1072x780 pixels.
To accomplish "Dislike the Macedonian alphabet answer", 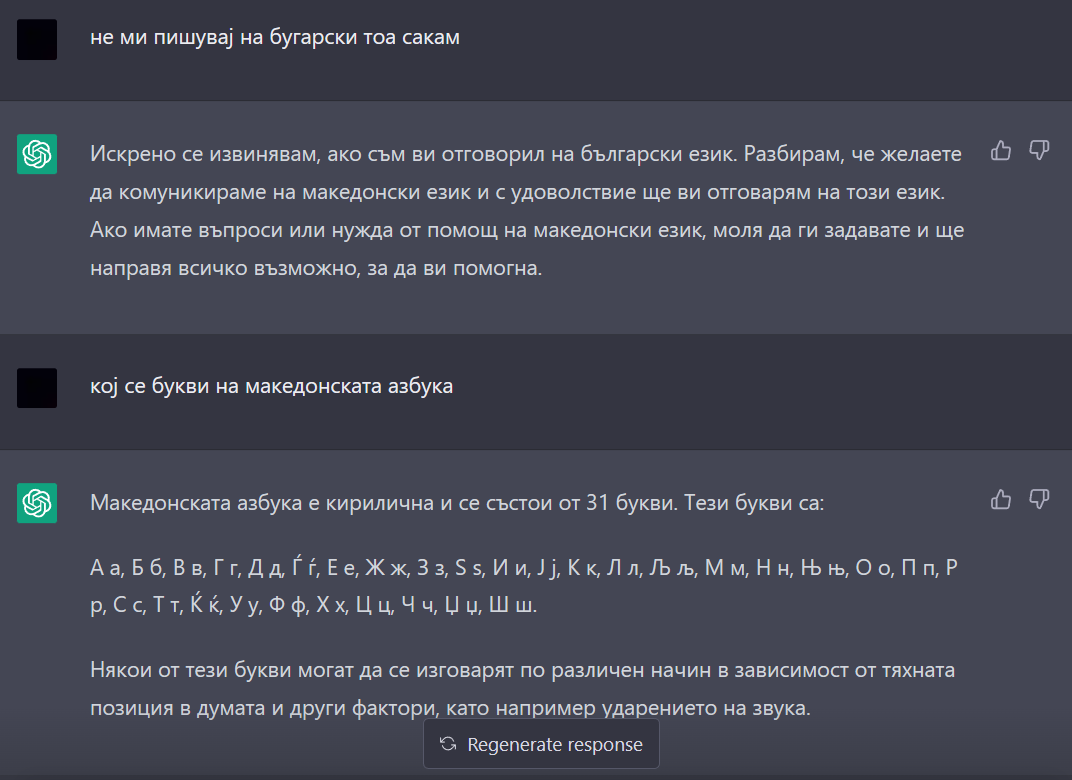I will click(x=1039, y=499).
